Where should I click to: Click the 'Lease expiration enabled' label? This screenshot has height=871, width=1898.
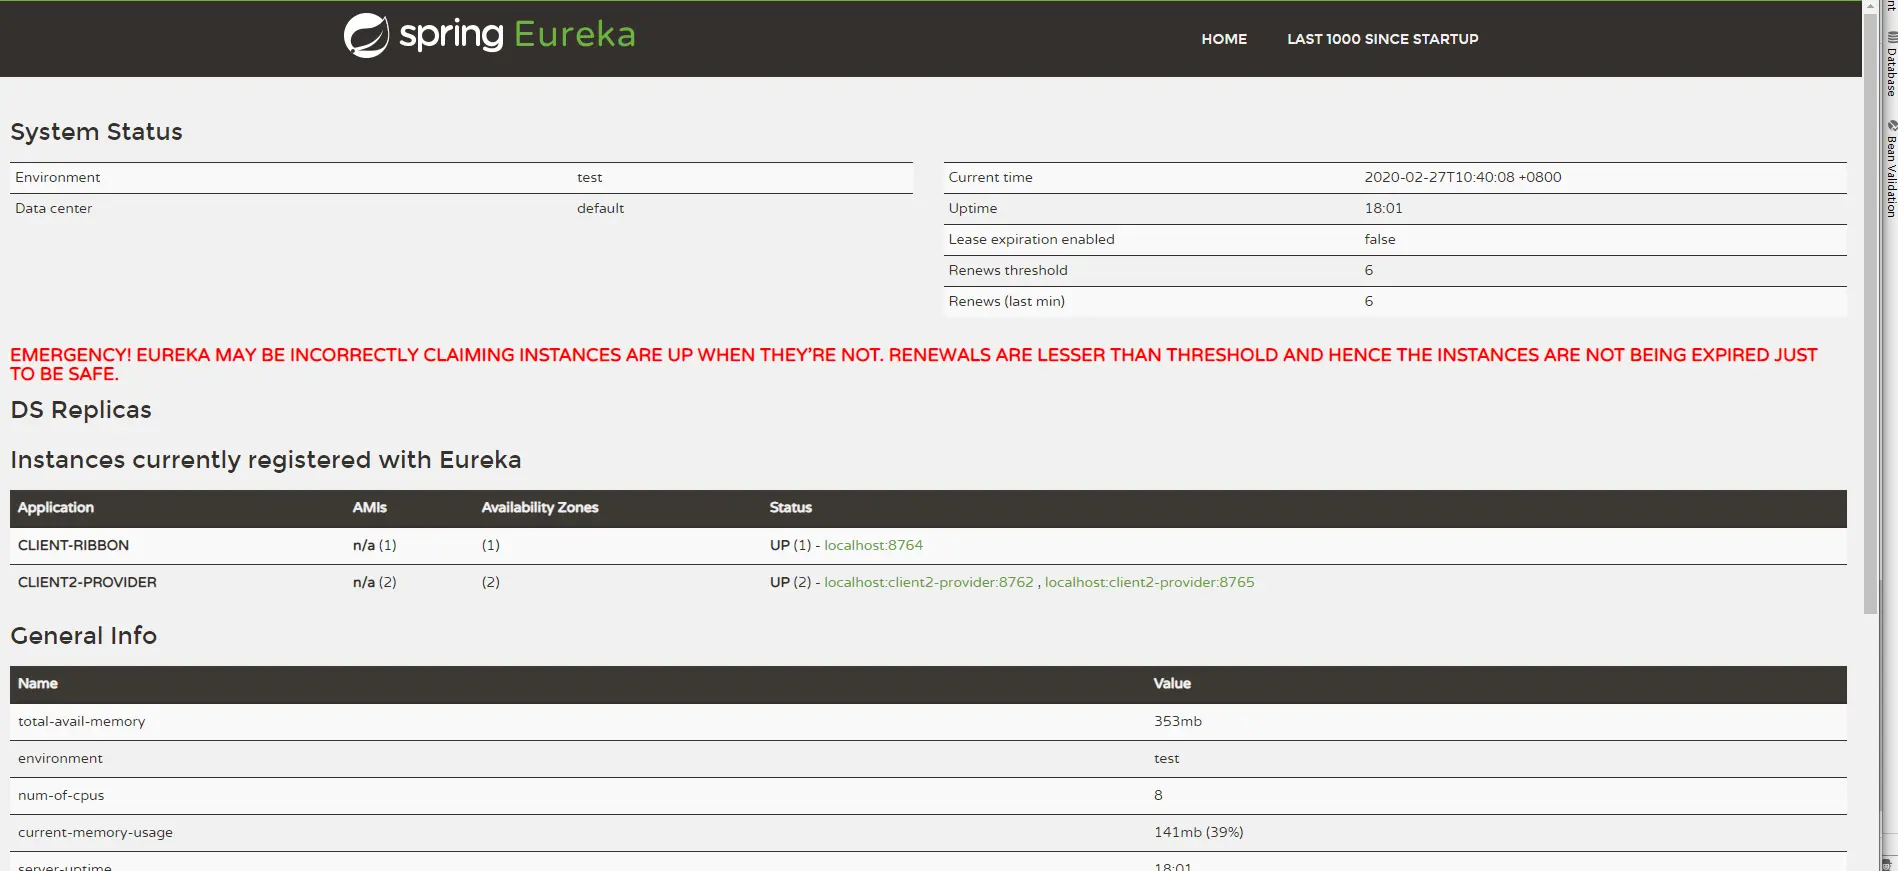point(1032,239)
